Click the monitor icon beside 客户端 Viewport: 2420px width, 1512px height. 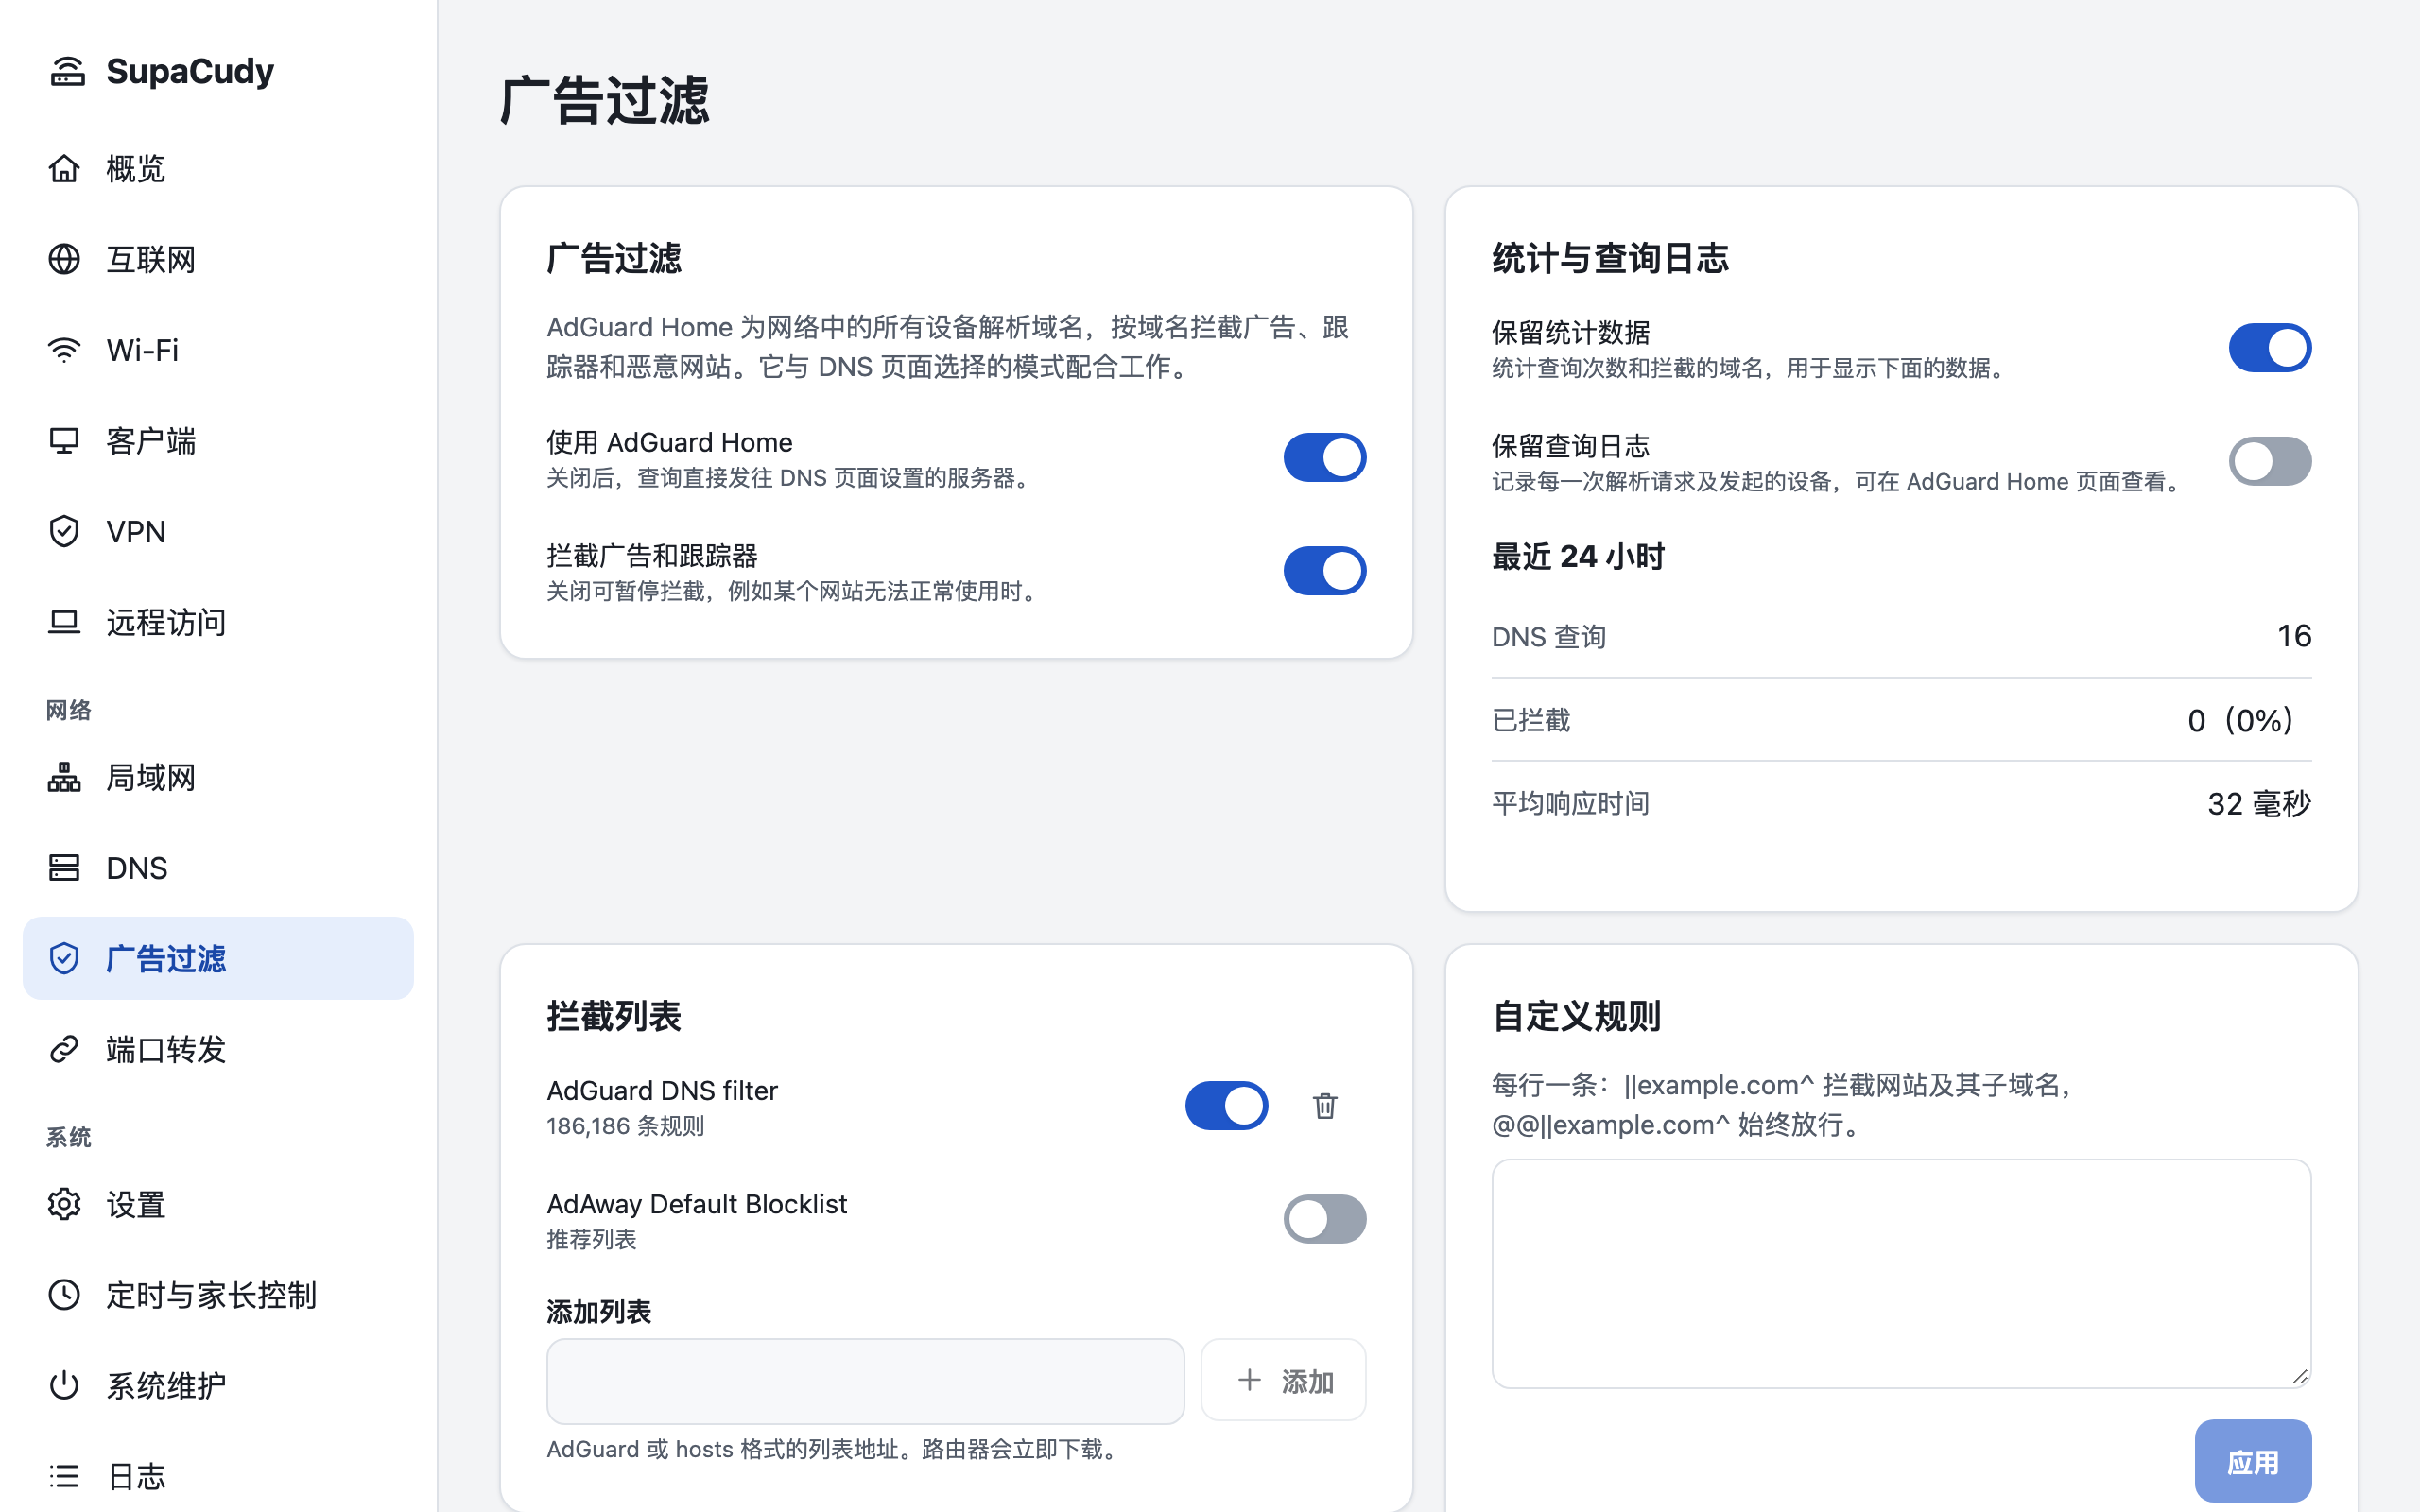tap(64, 441)
